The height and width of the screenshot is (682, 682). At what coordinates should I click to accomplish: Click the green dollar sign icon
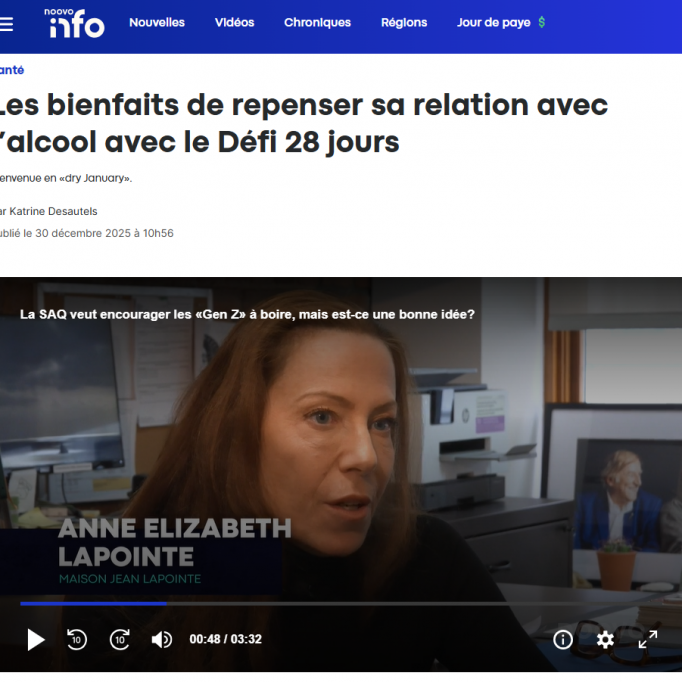pyautogui.click(x=542, y=22)
